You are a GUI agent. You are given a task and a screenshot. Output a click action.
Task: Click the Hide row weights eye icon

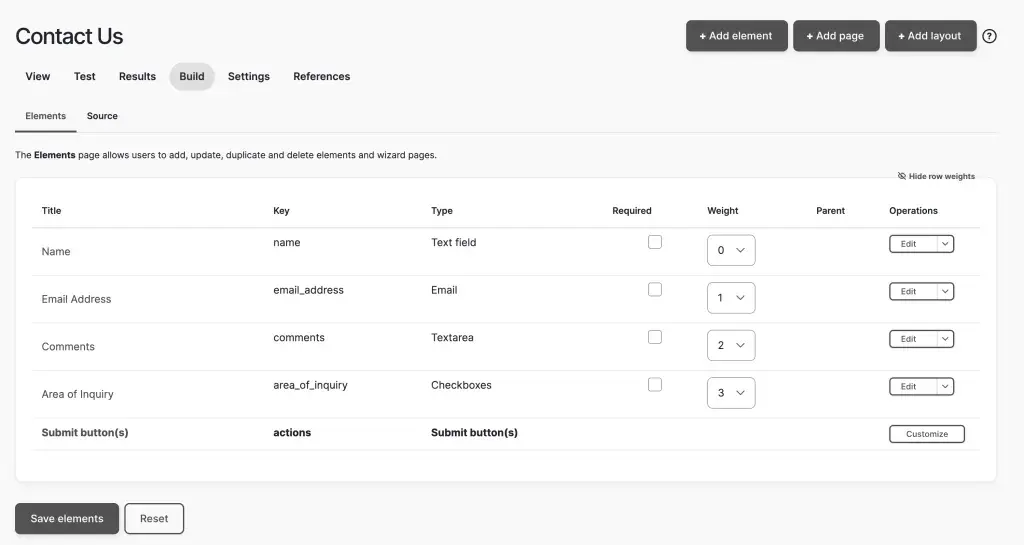[x=902, y=176]
